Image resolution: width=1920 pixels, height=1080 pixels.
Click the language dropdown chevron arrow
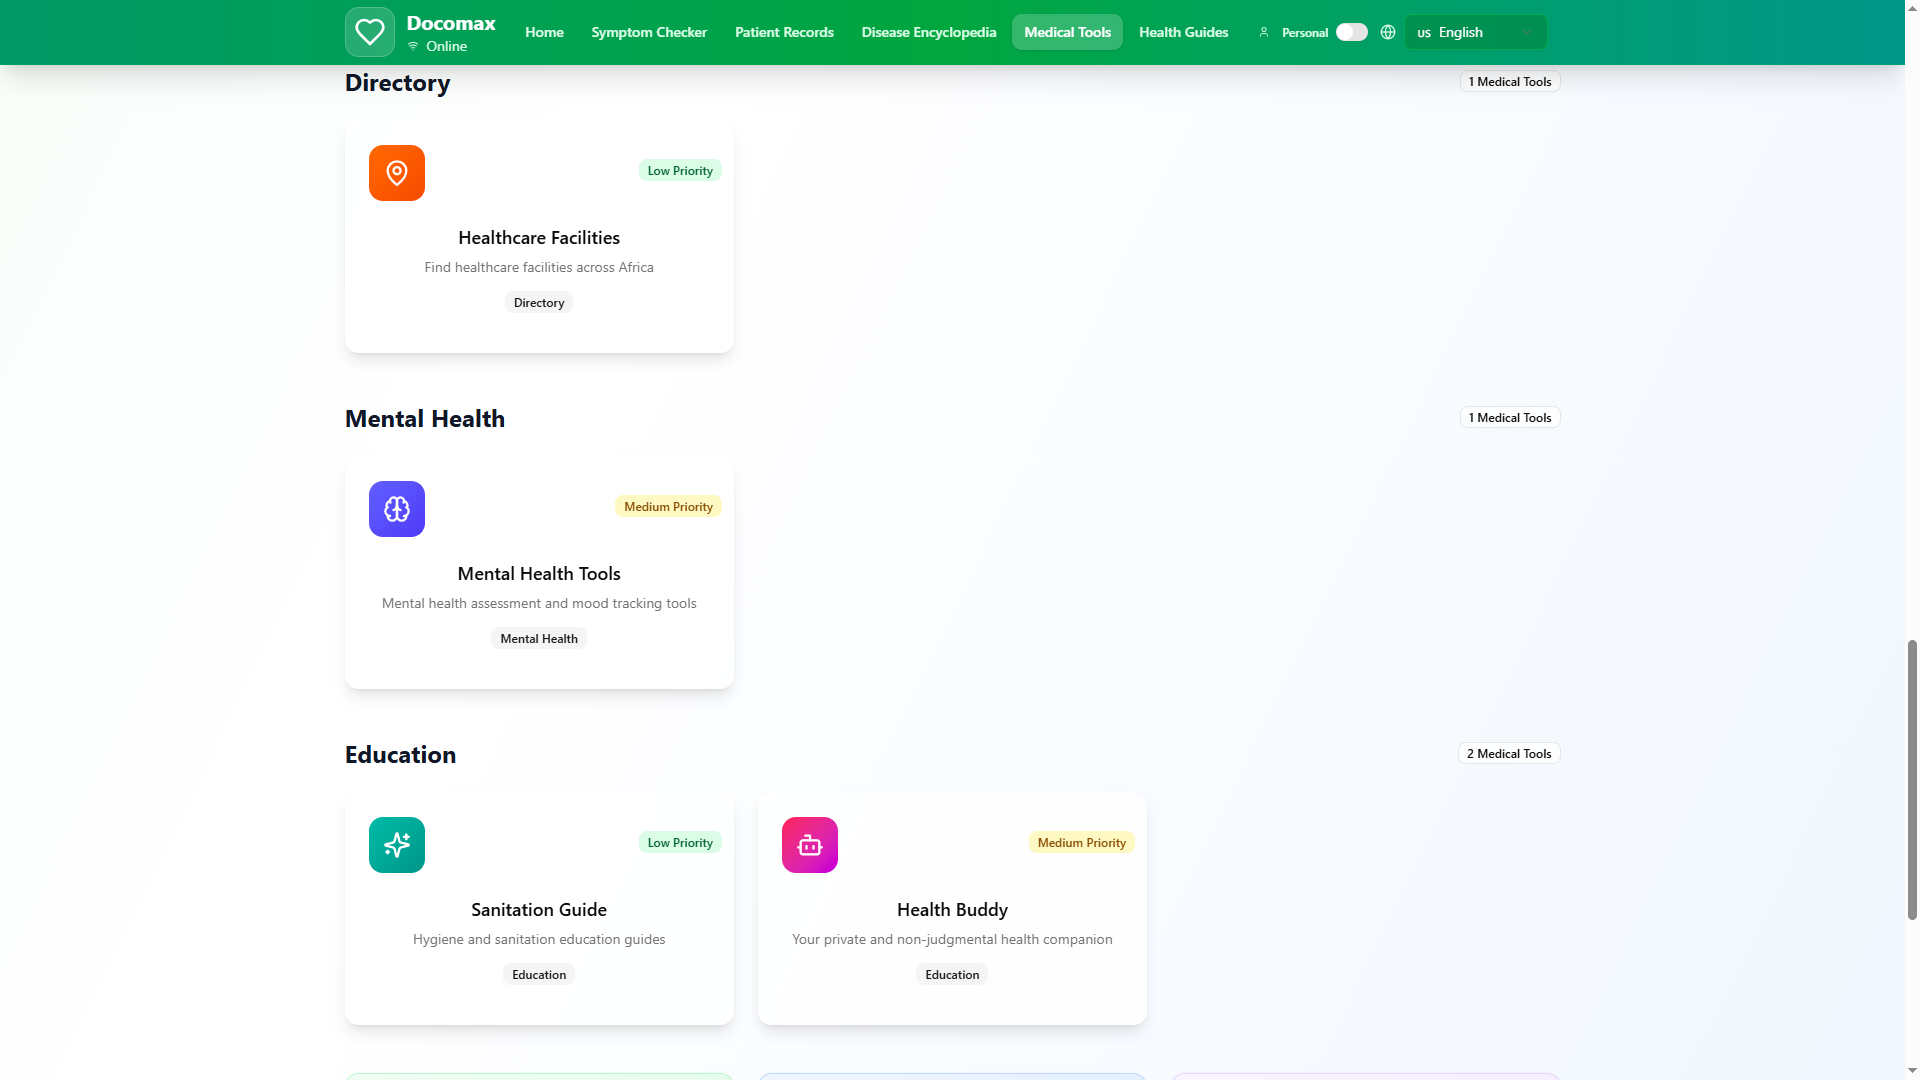1527,32
